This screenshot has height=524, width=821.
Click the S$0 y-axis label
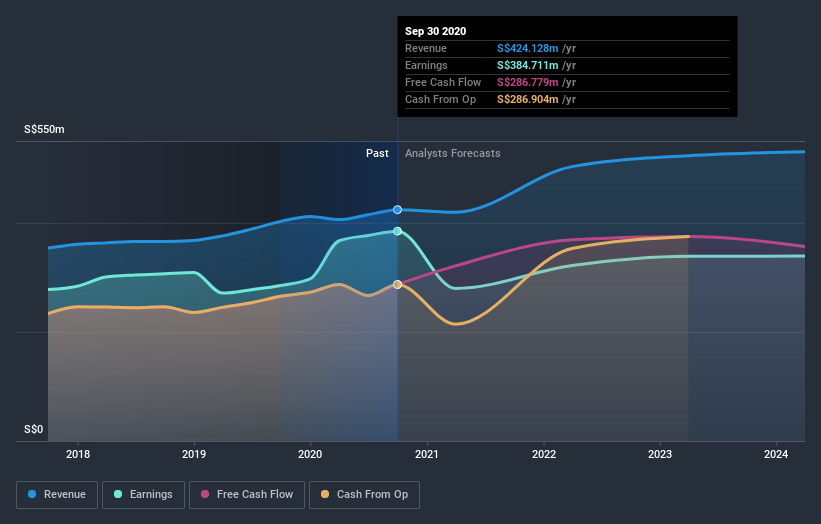click(34, 429)
